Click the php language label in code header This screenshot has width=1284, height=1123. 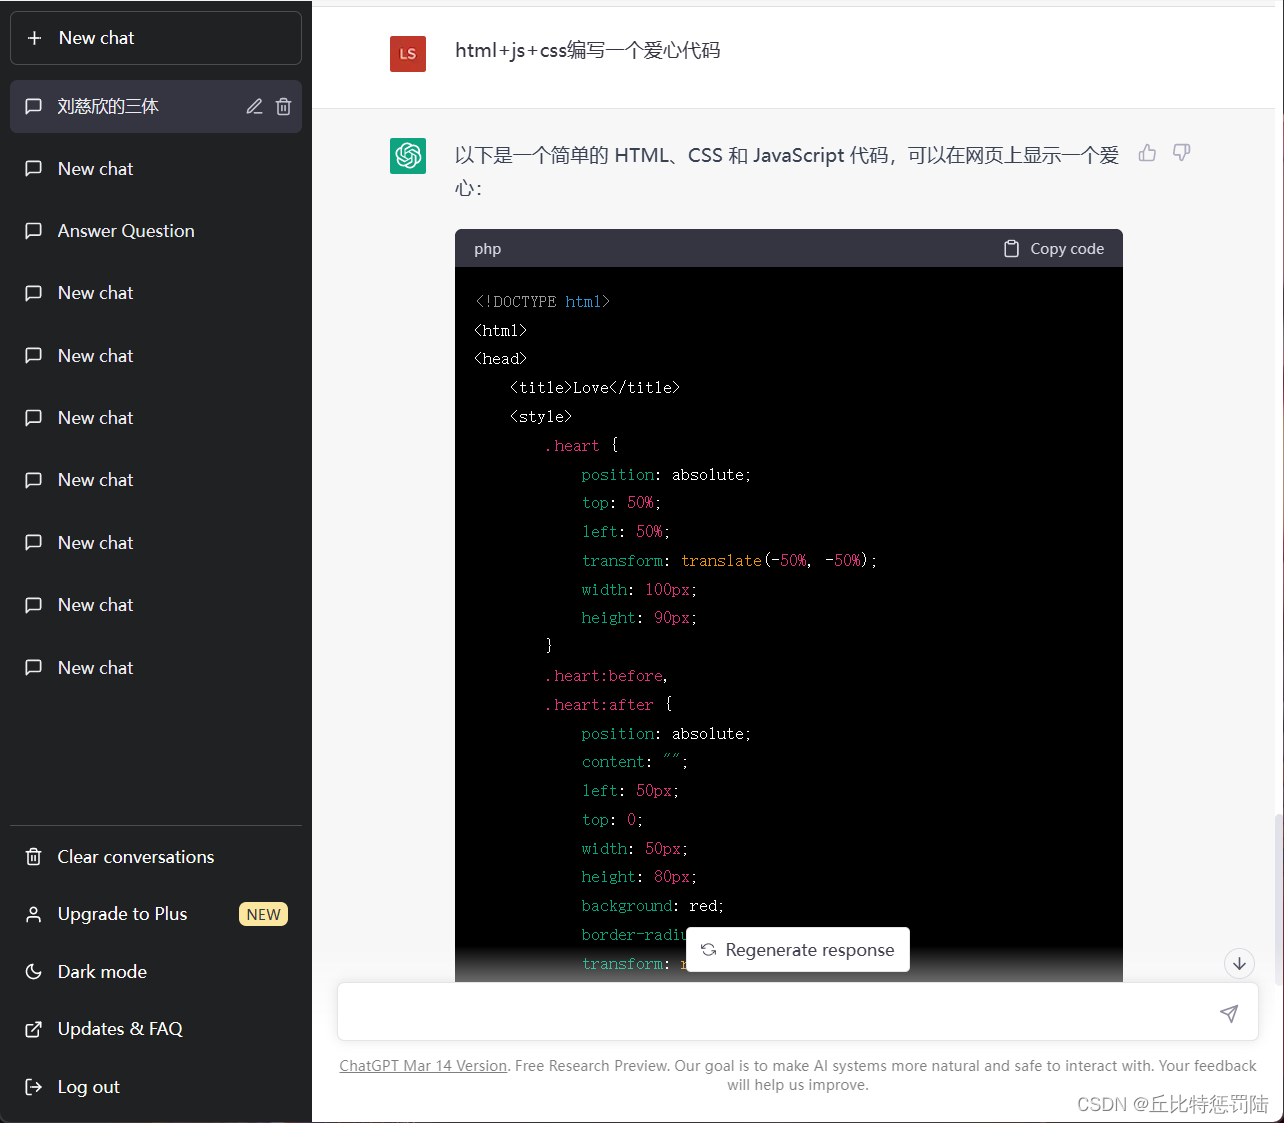[488, 249]
